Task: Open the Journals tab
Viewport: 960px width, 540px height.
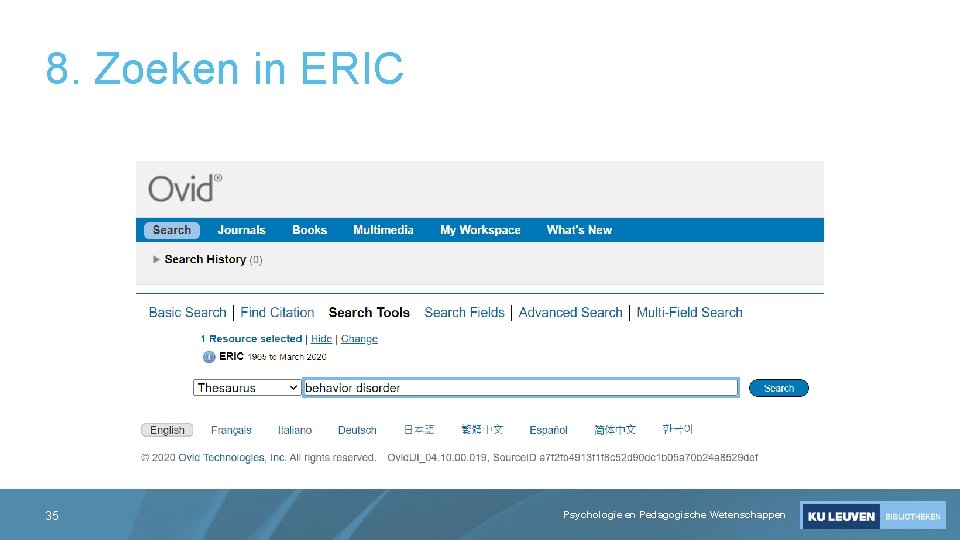Action: pyautogui.click(x=241, y=230)
